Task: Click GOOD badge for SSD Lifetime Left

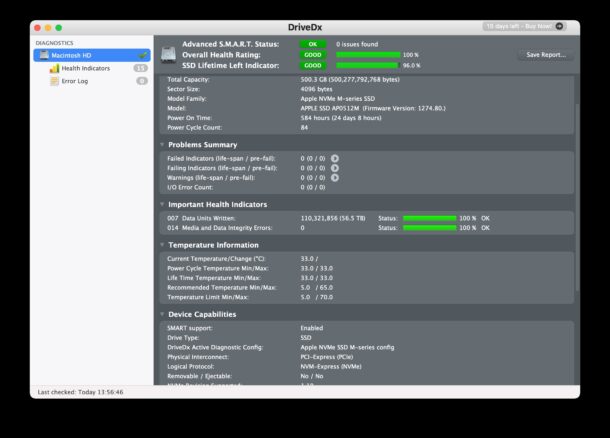Action: point(313,65)
